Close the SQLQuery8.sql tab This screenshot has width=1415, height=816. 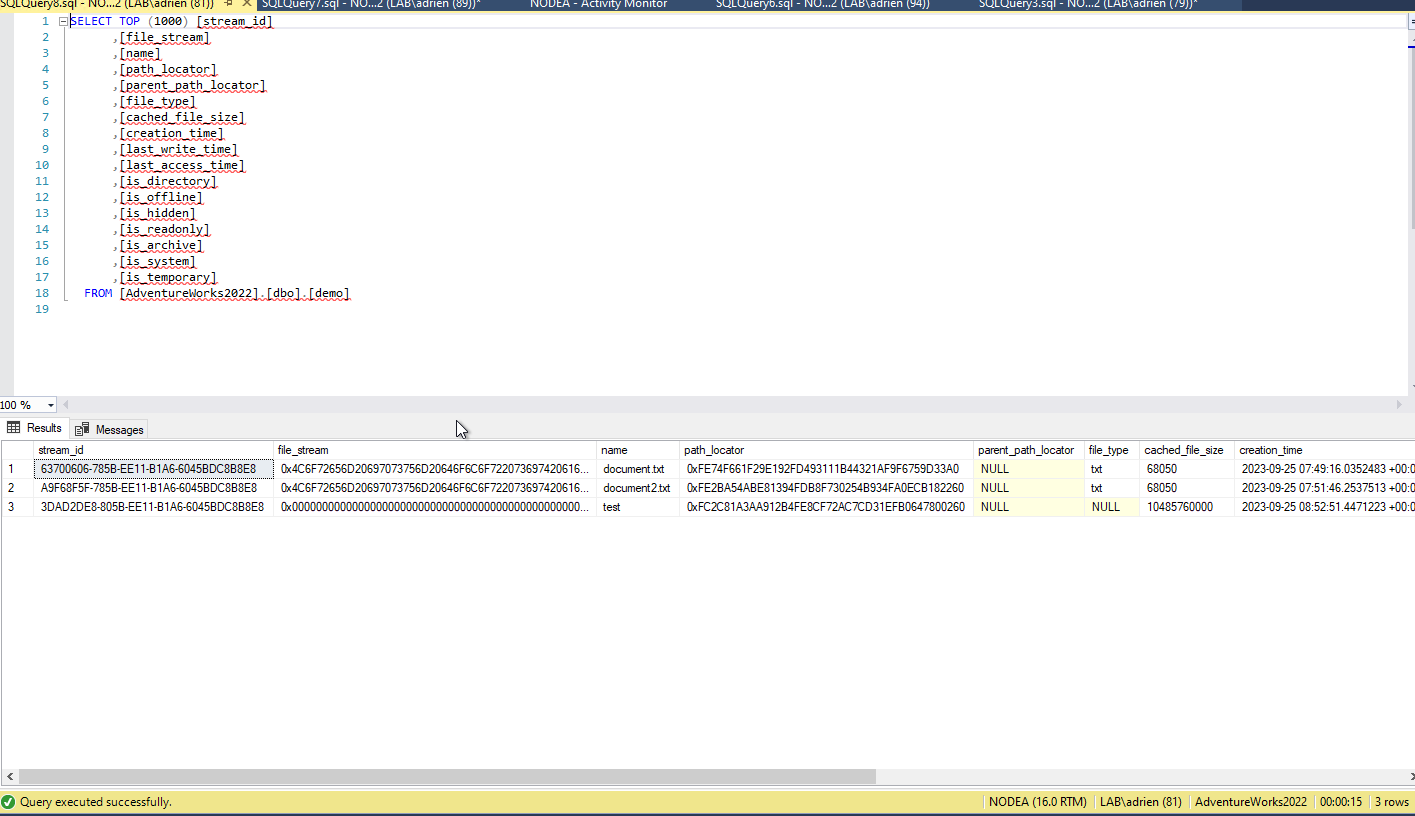click(247, 4)
